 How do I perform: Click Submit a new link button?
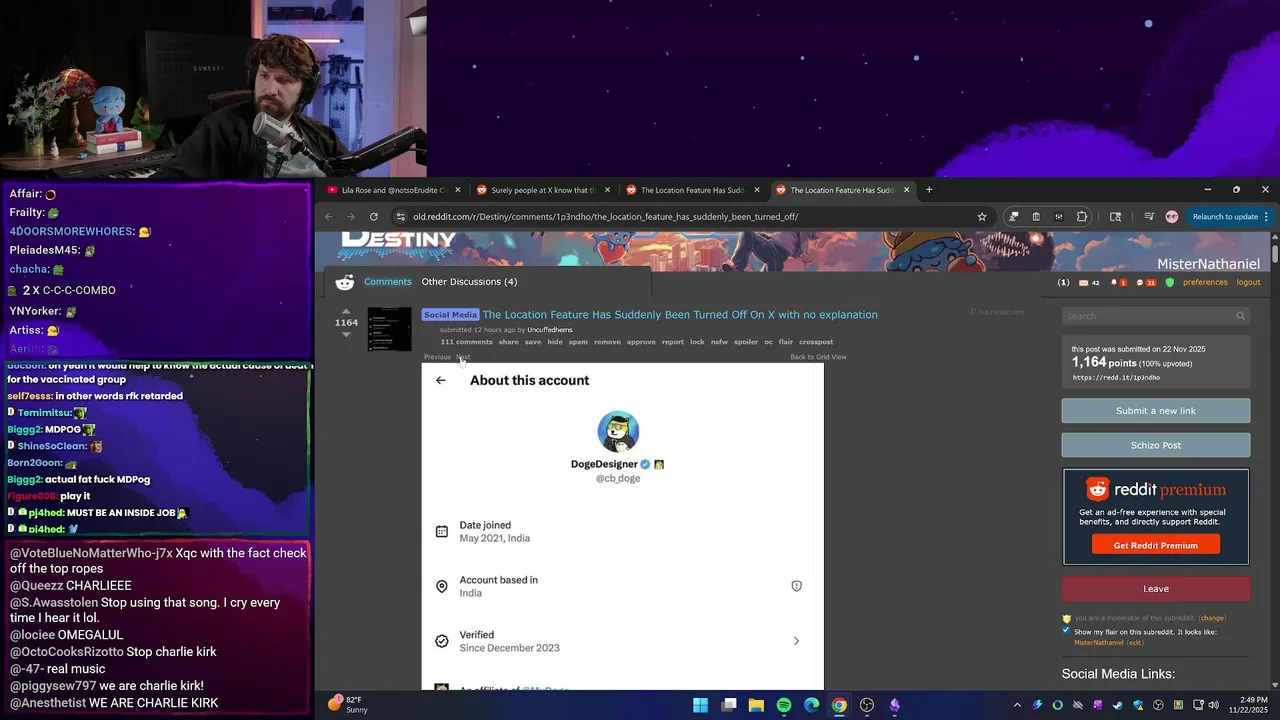coord(1156,411)
